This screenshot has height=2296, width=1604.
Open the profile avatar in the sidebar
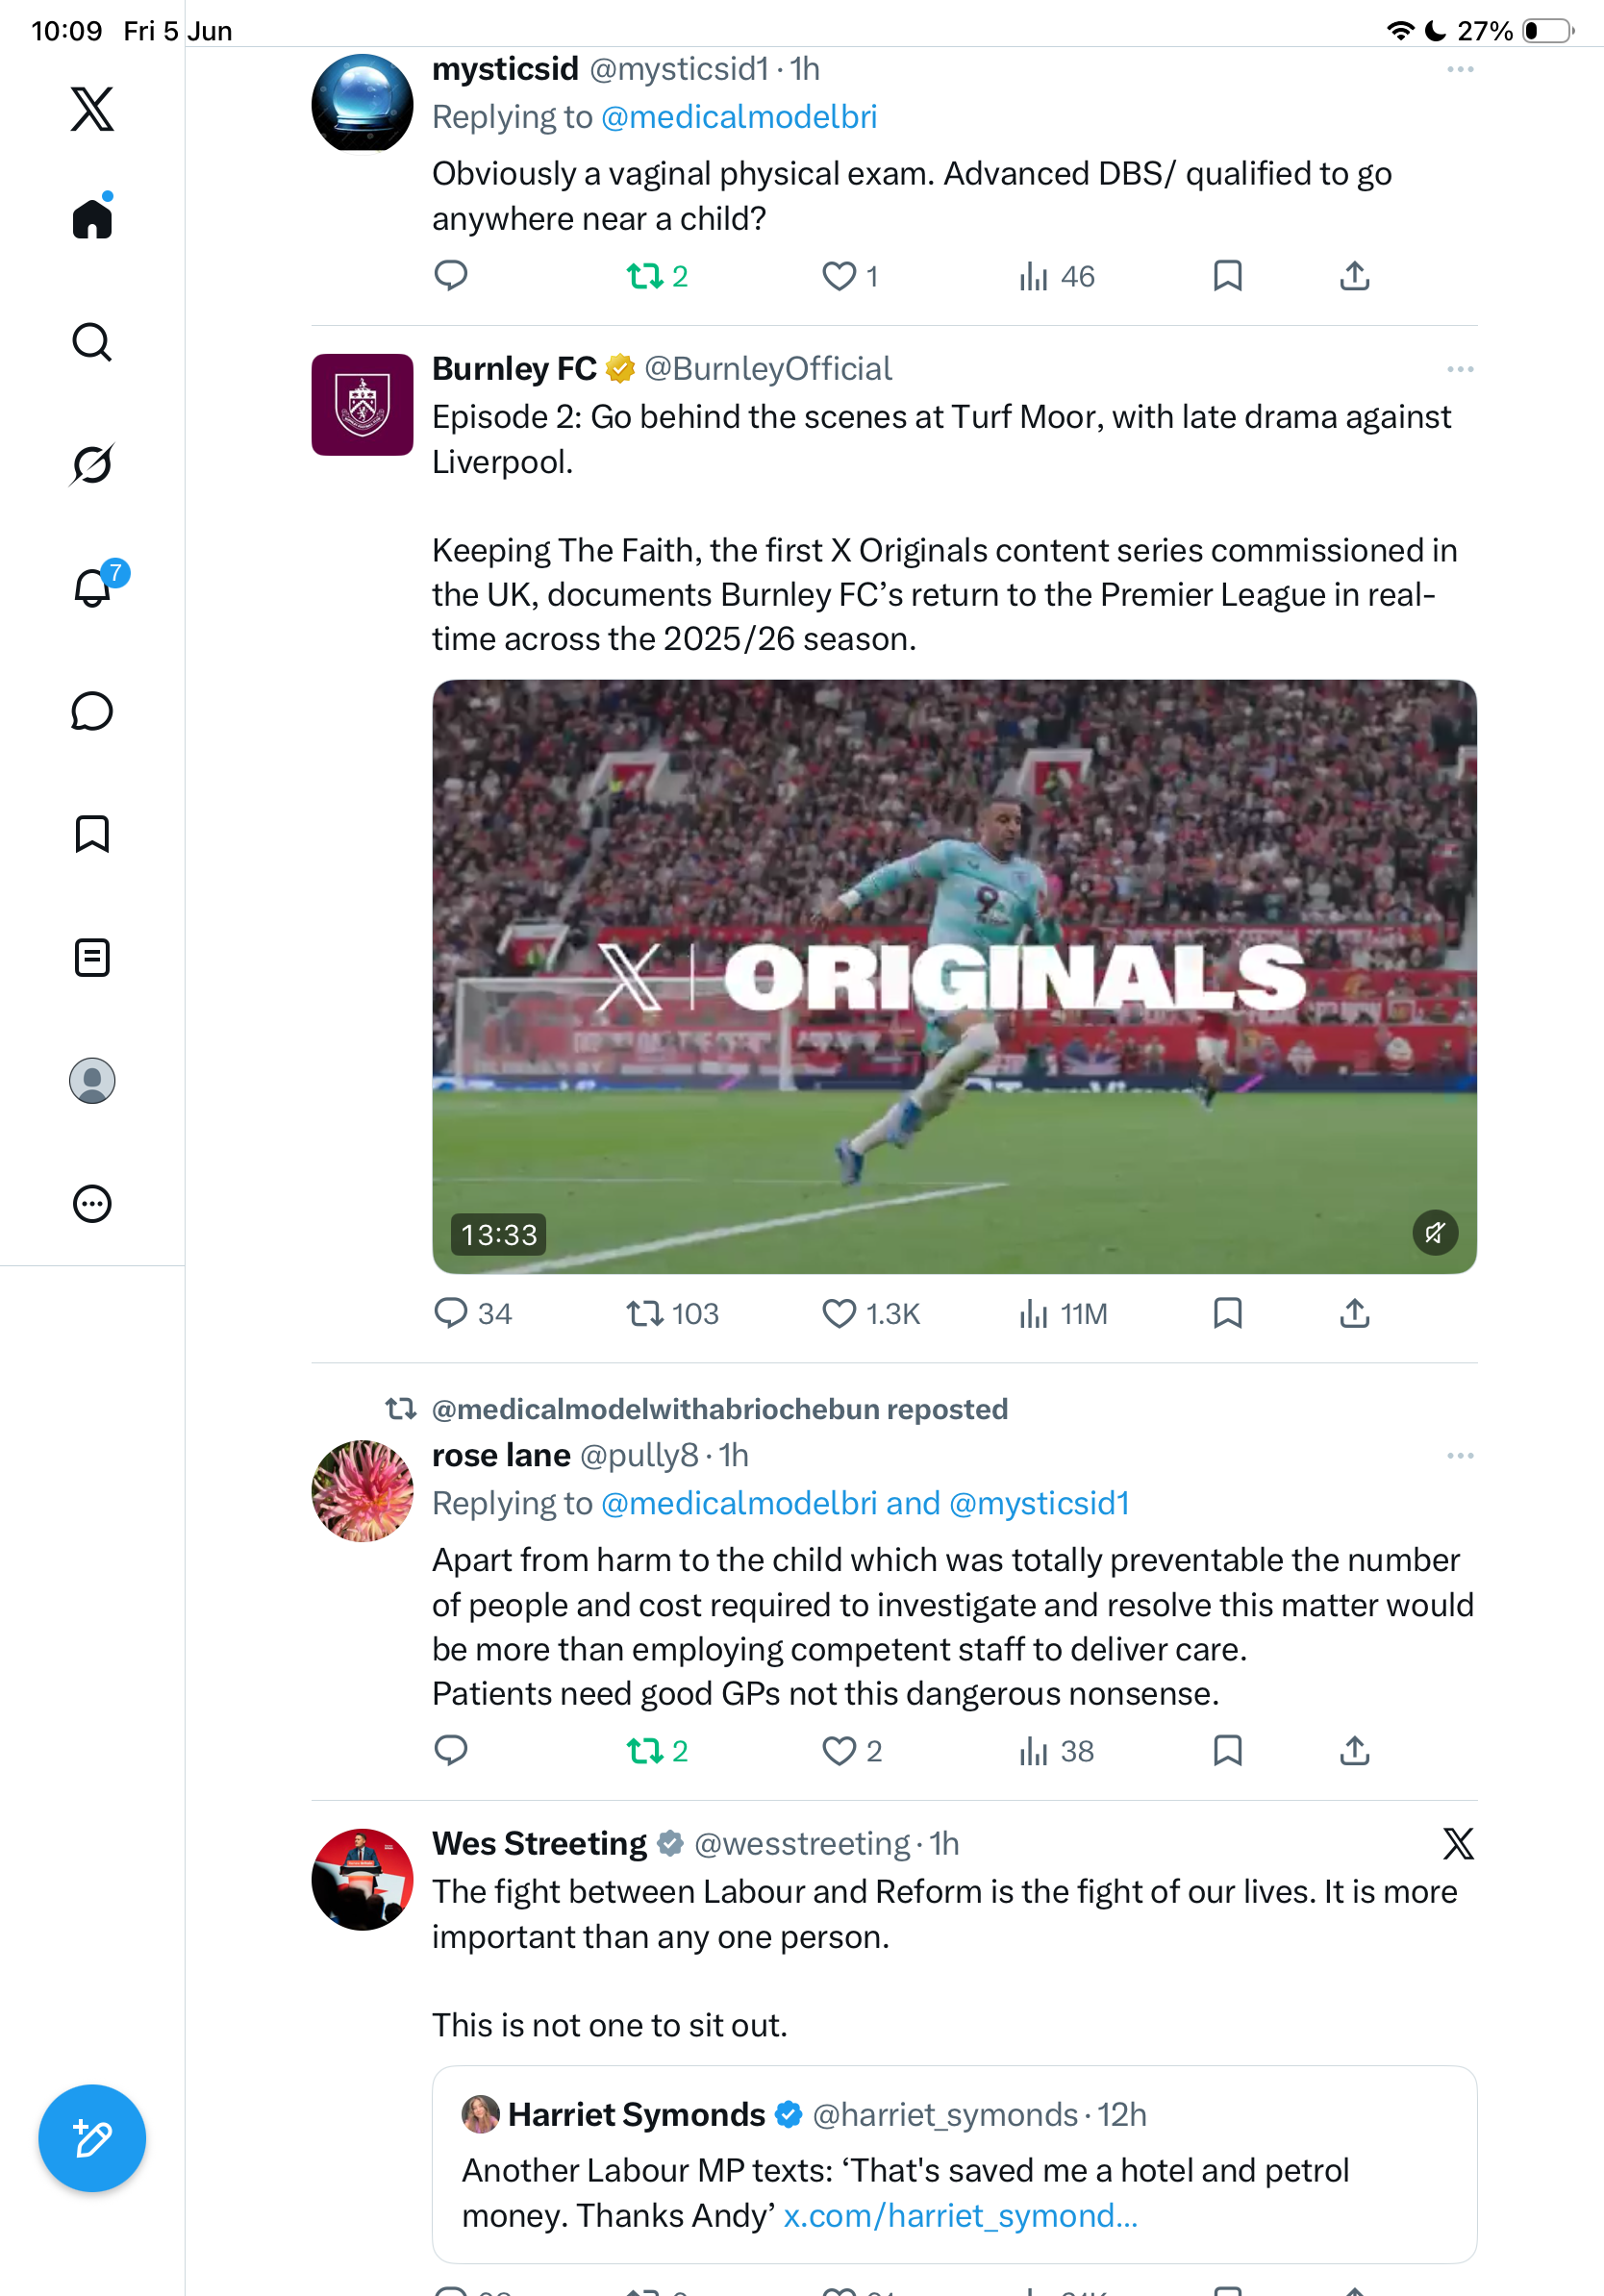pos(92,1080)
